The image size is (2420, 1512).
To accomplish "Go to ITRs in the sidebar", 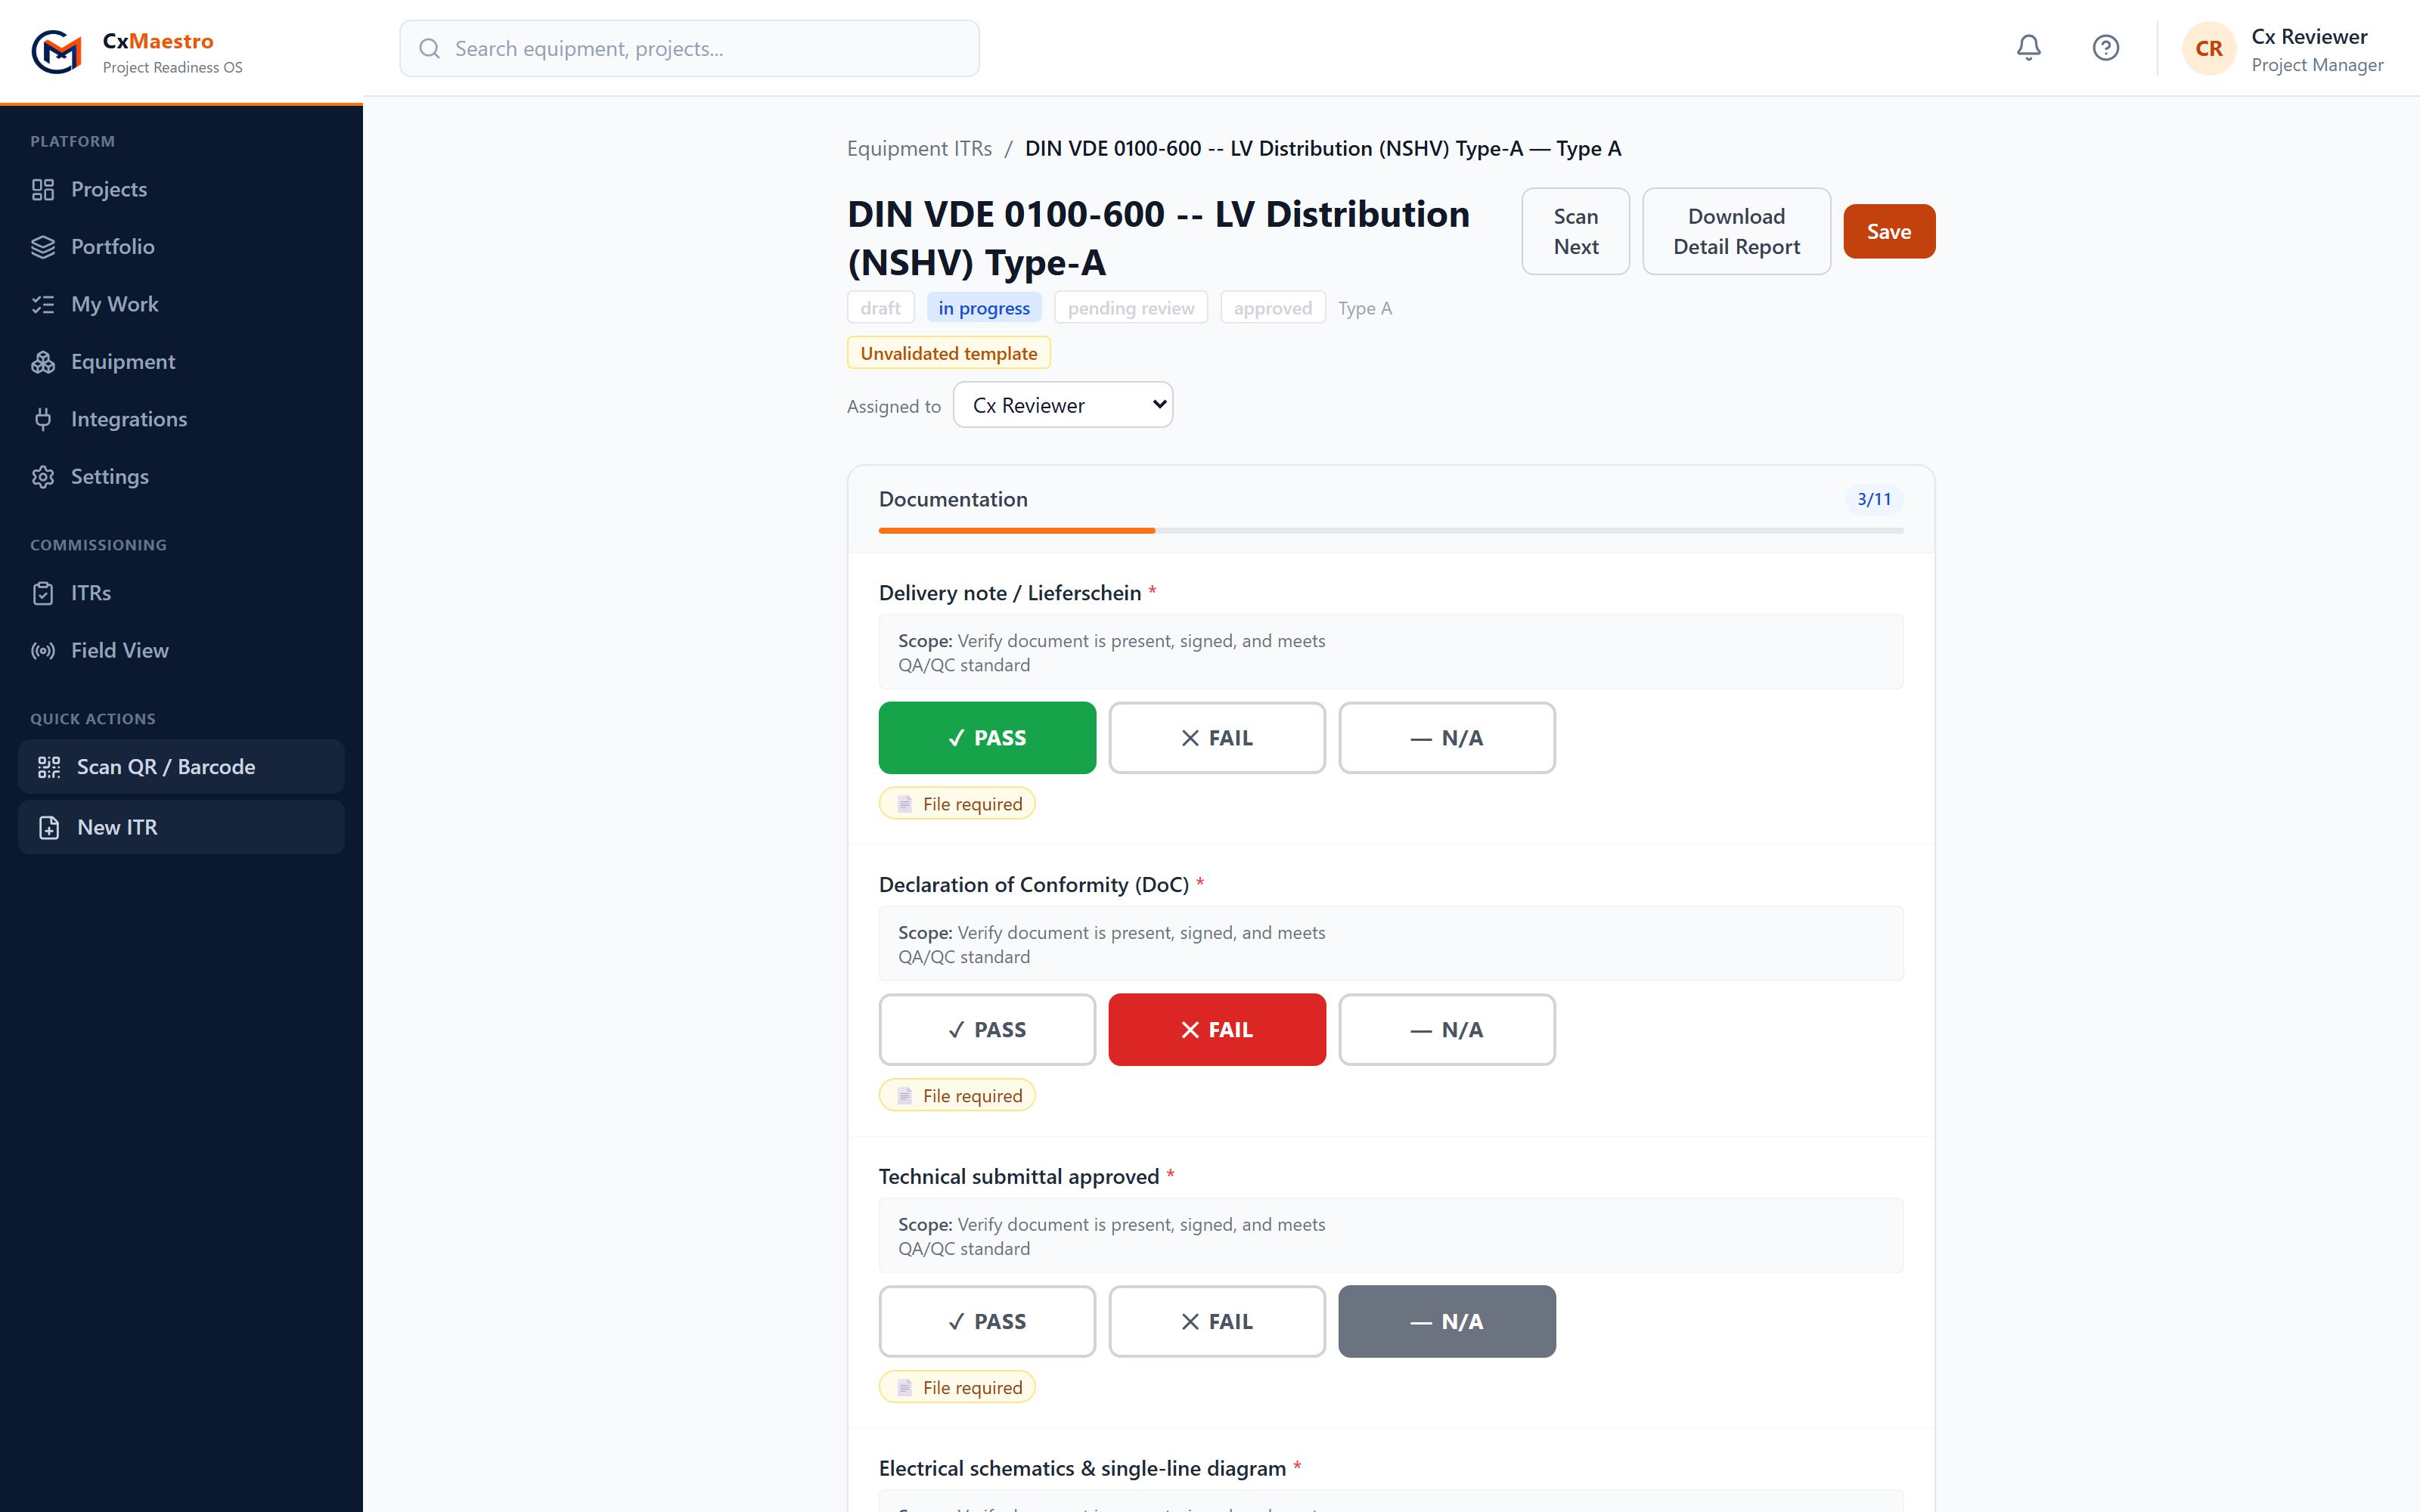I will coord(181,594).
